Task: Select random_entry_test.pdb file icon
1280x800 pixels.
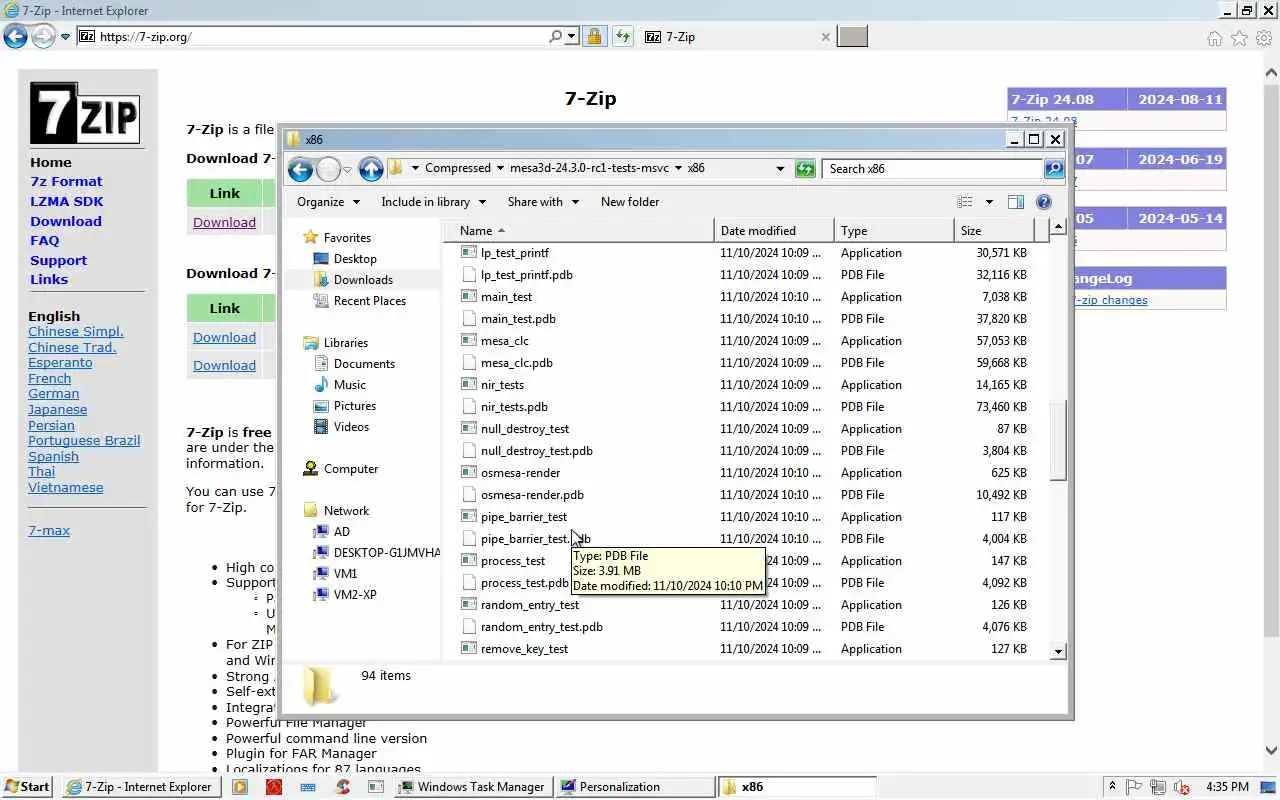Action: (469, 627)
